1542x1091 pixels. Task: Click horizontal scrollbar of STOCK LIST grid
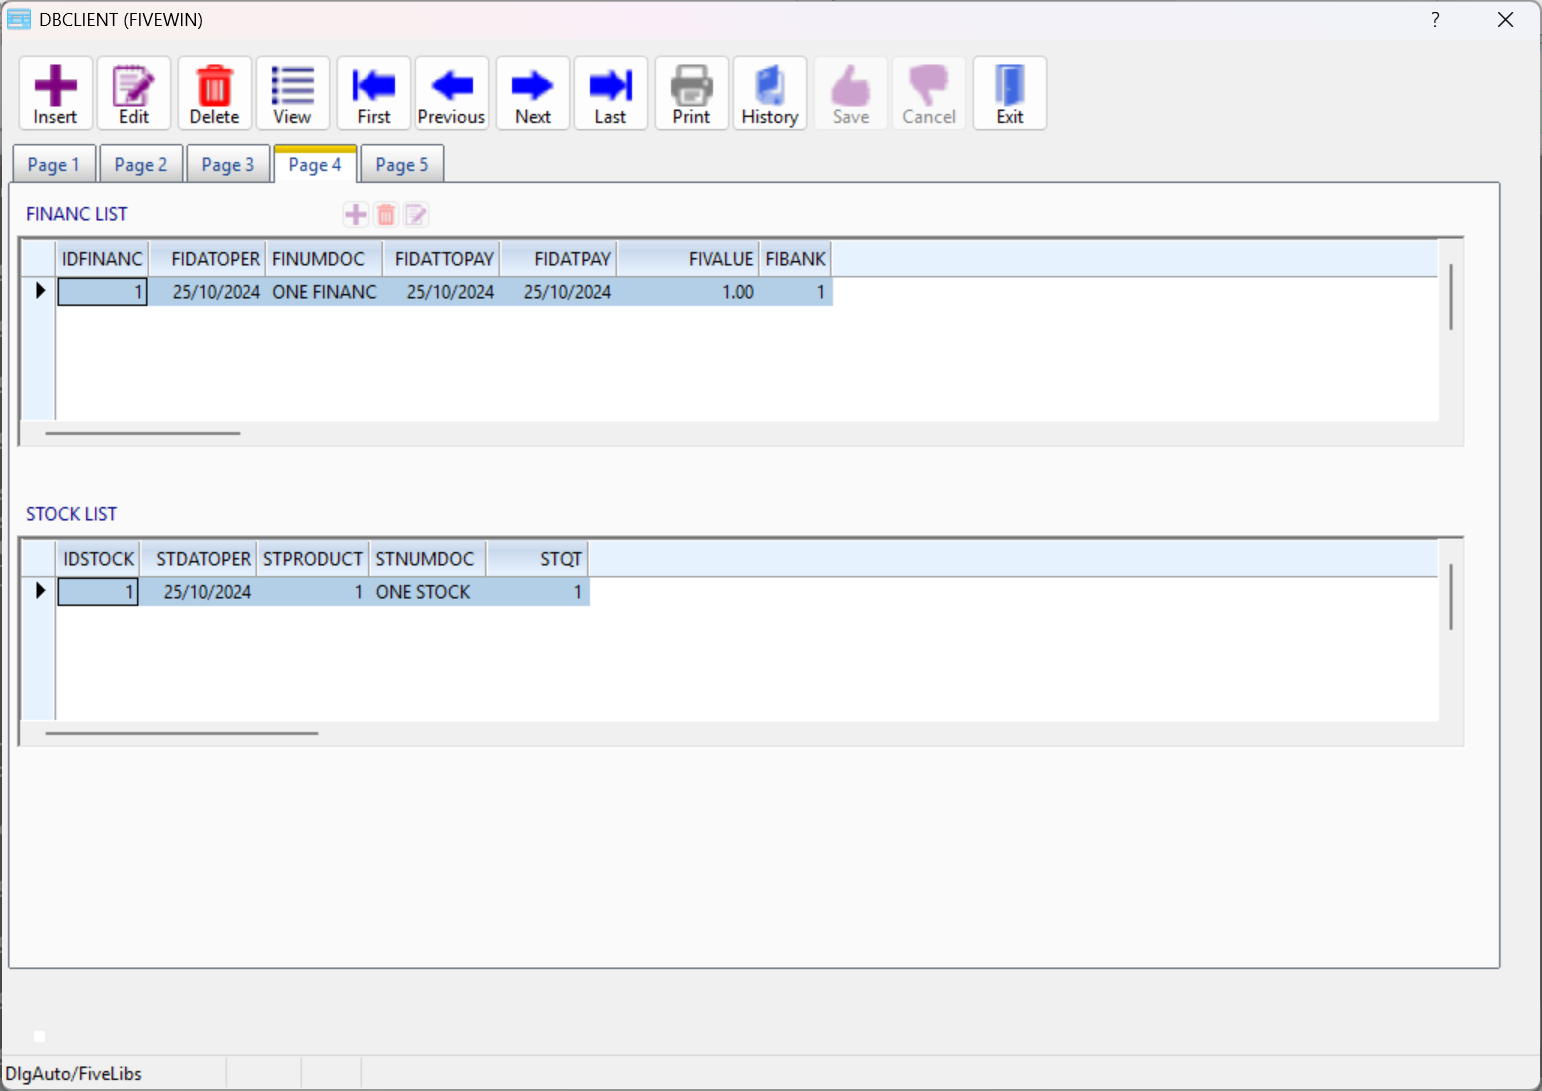coord(182,733)
